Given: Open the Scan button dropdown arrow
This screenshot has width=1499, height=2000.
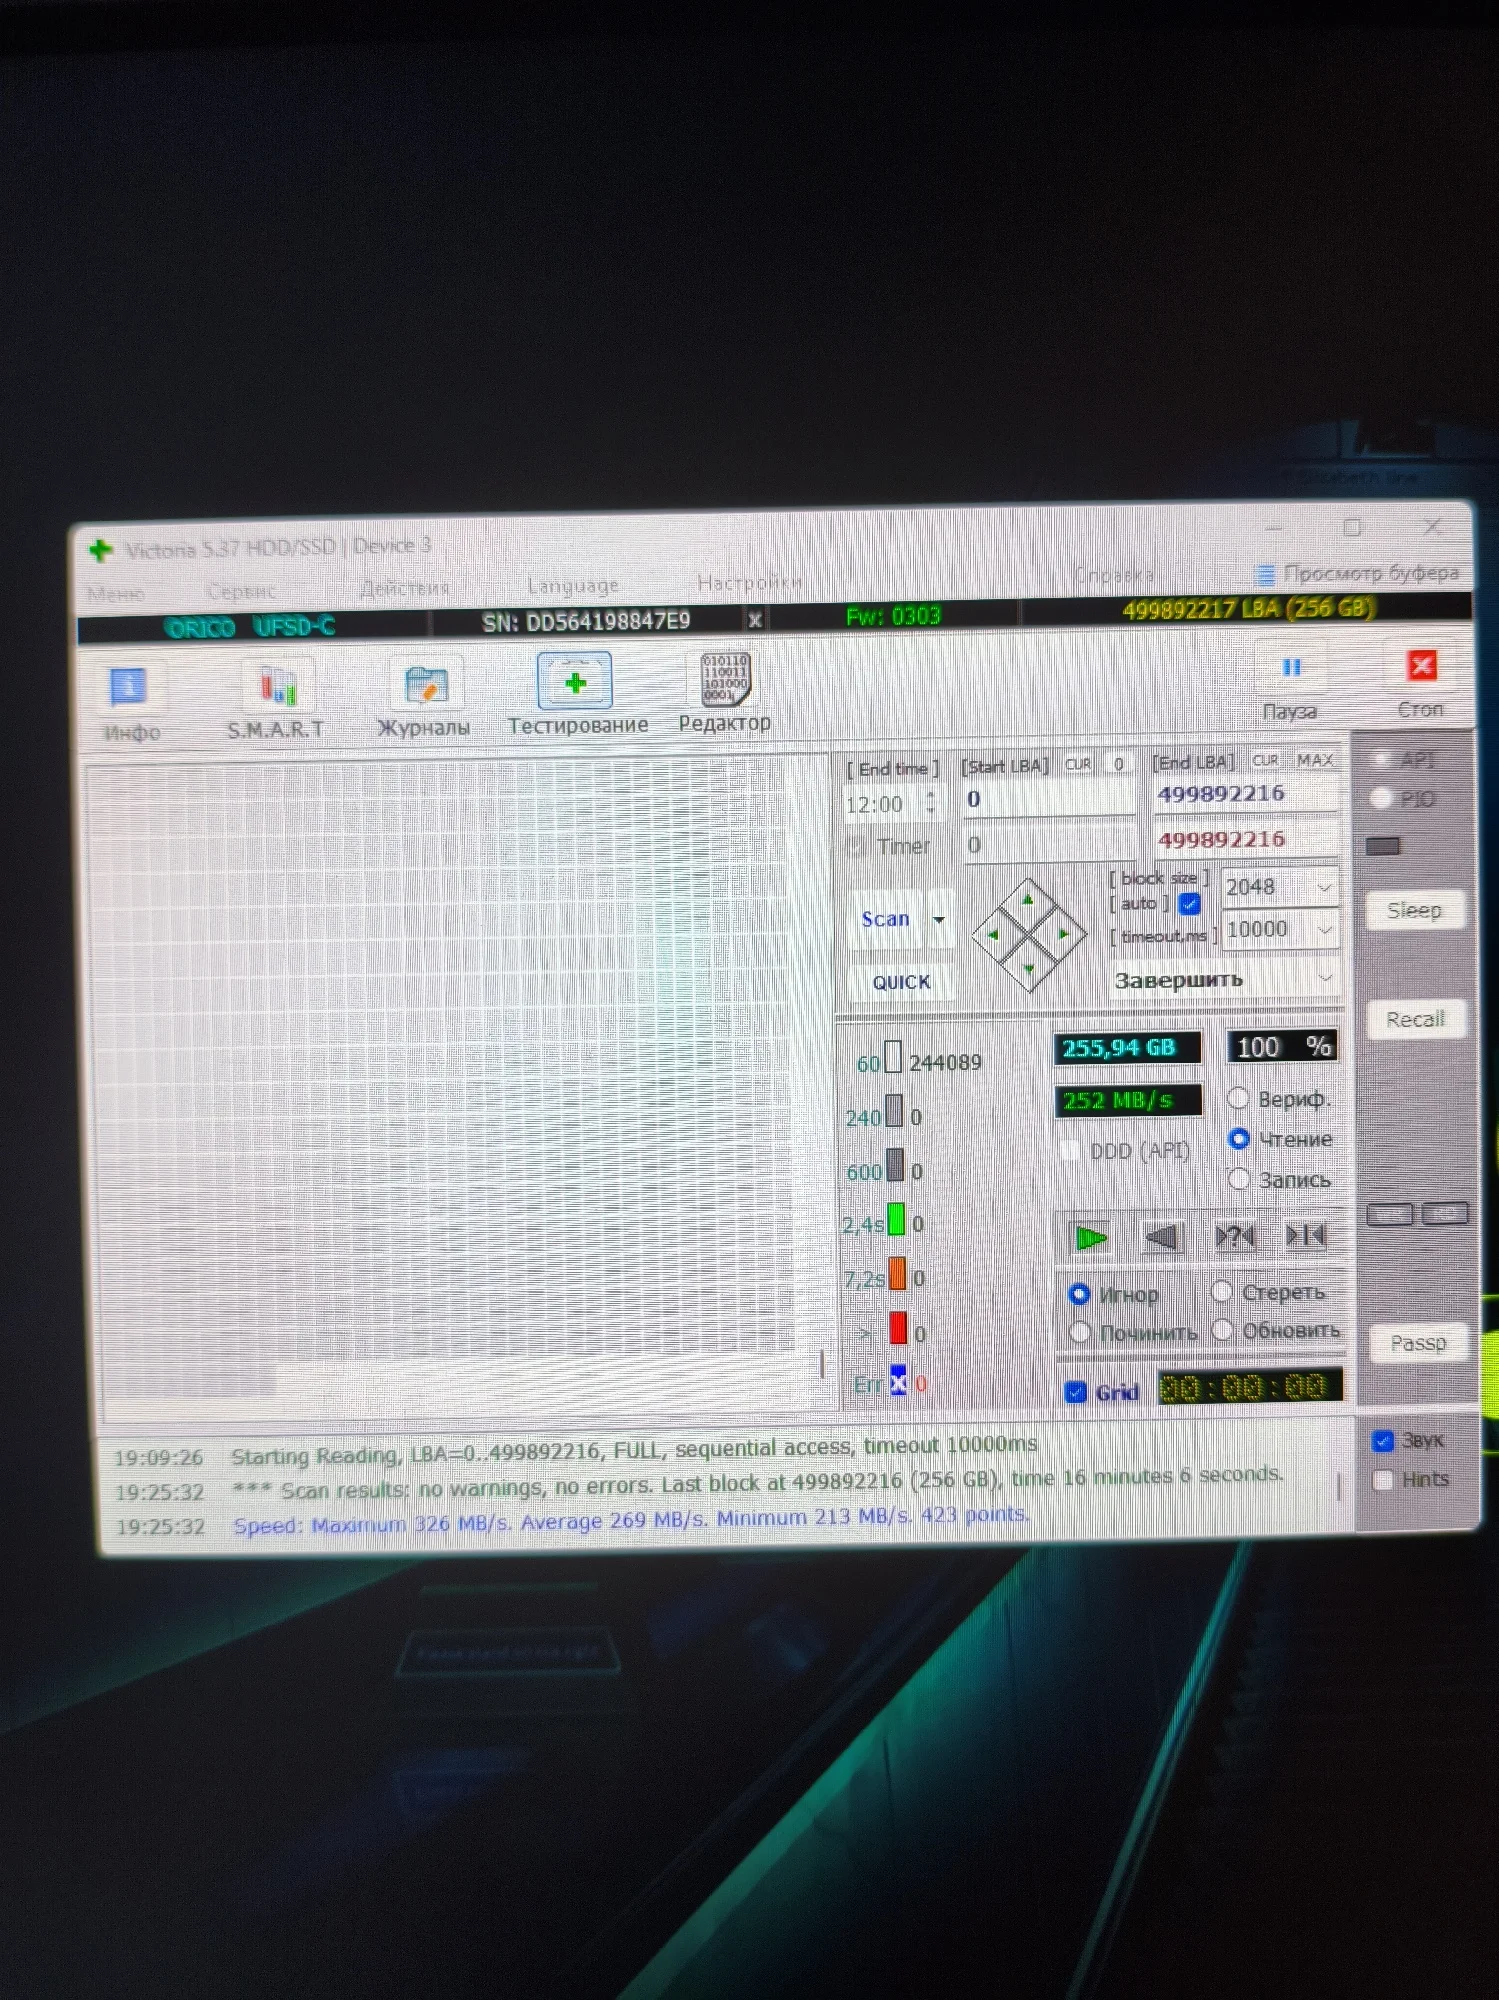Looking at the screenshot, I should pyautogui.click(x=939, y=919).
